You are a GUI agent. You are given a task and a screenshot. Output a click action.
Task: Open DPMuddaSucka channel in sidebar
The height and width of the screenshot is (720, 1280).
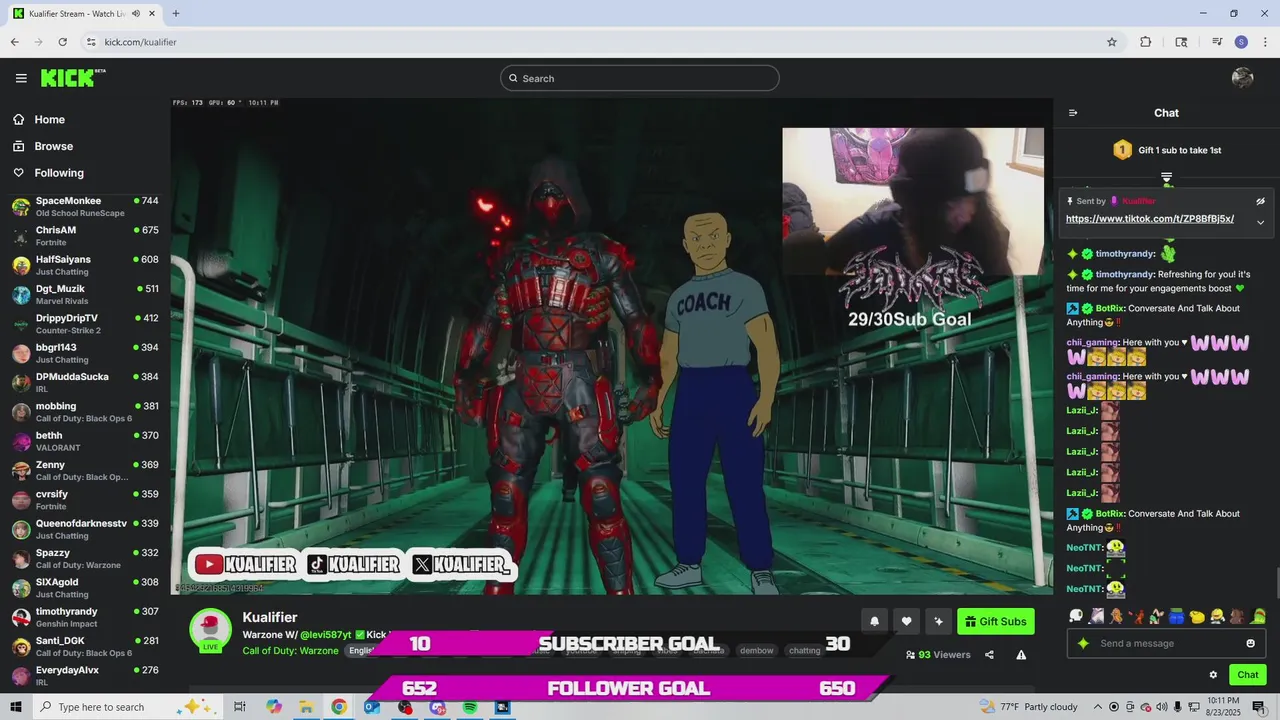[85, 382]
